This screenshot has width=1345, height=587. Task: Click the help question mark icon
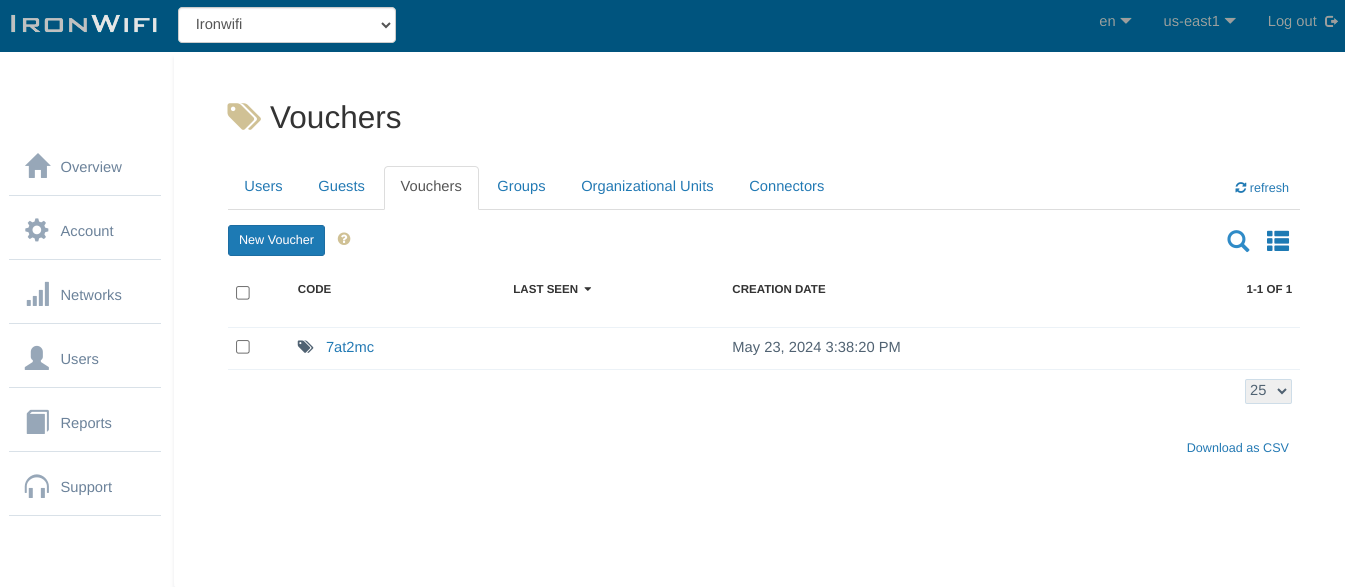(x=344, y=239)
